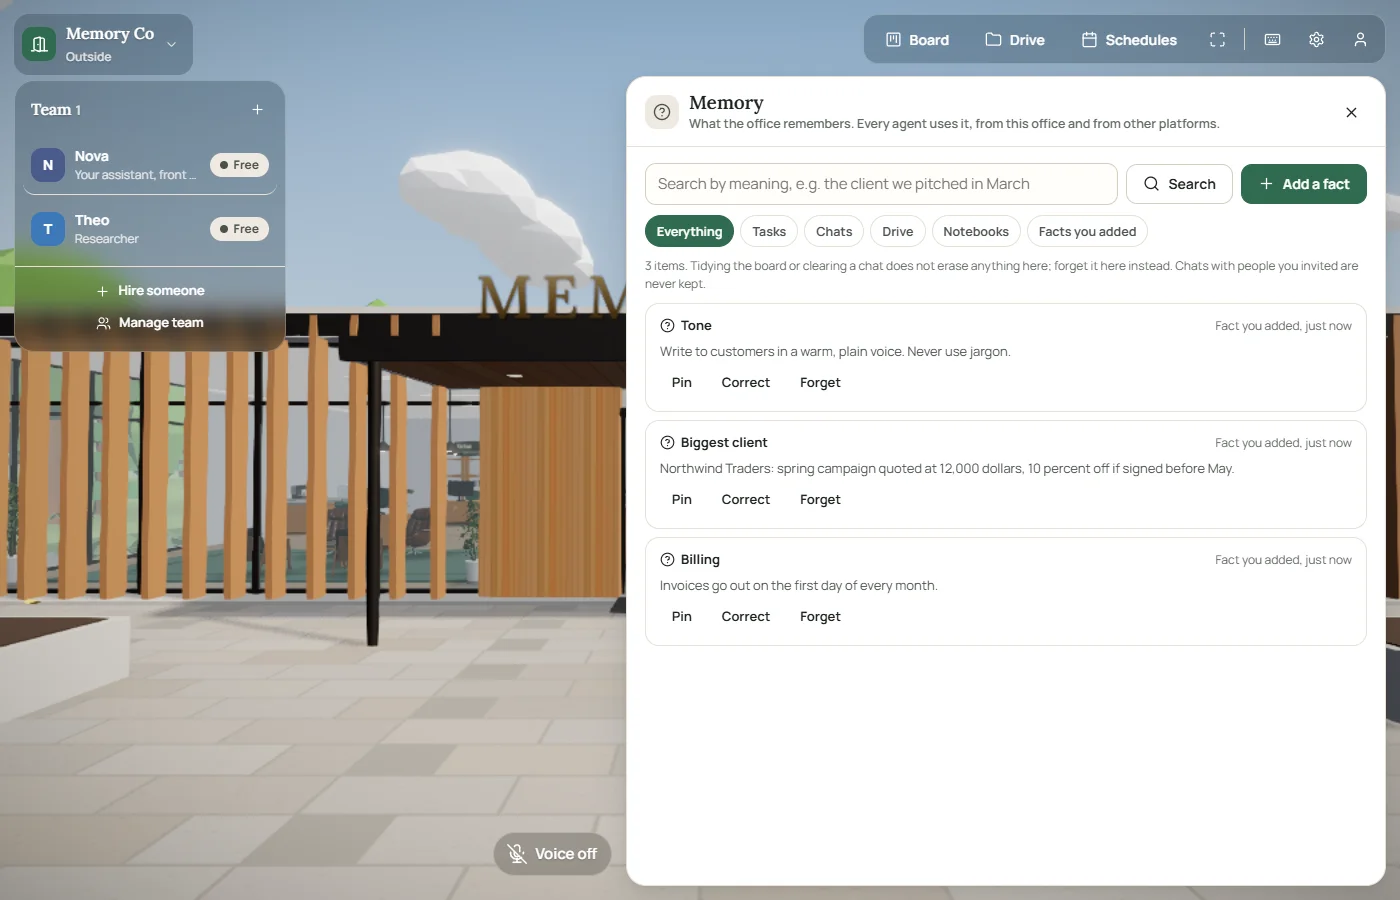
Task: Enter fullscreen mode via the frame icon
Action: [x=1217, y=40]
